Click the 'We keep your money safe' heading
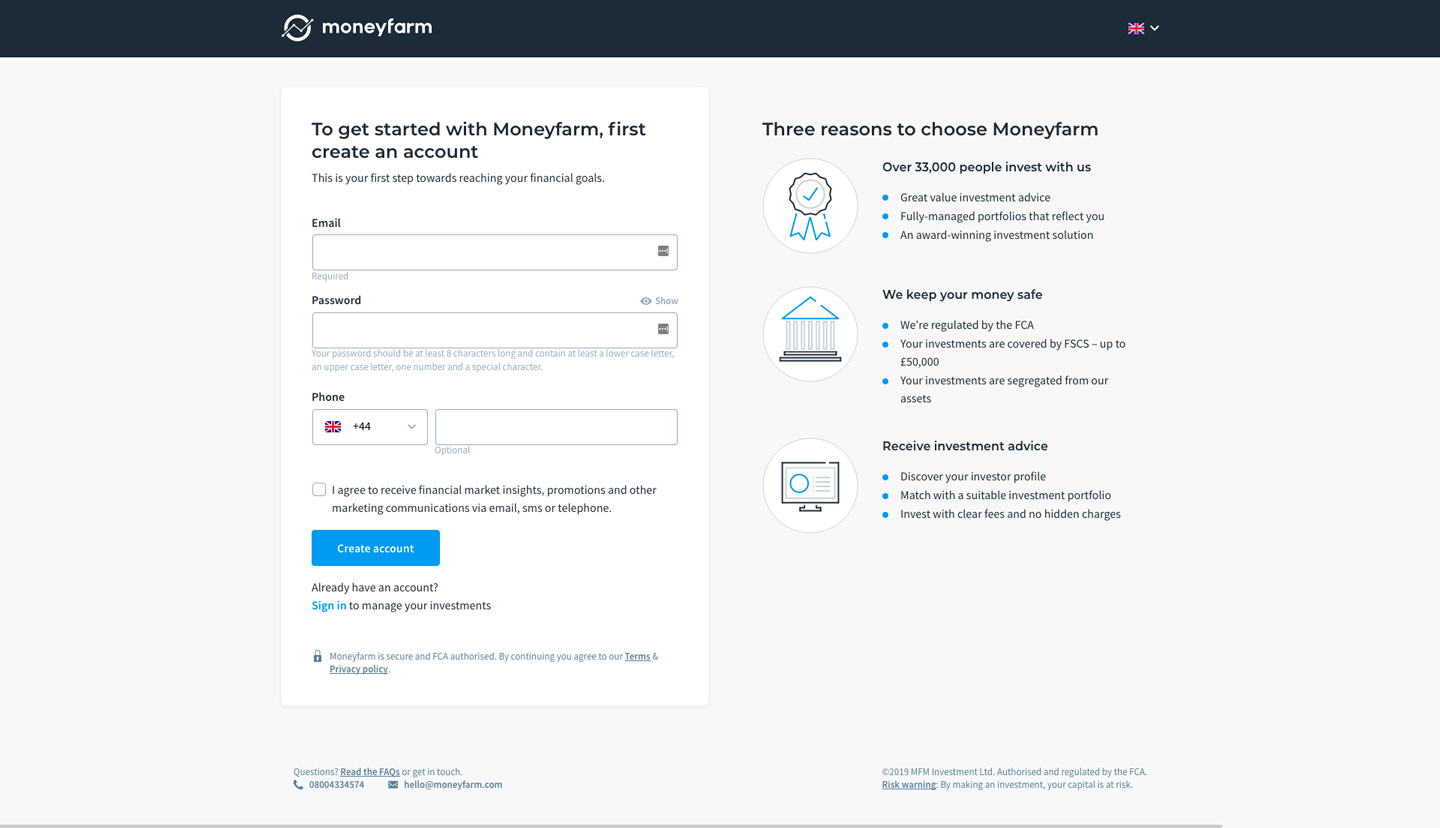This screenshot has width=1440, height=828. (x=962, y=295)
